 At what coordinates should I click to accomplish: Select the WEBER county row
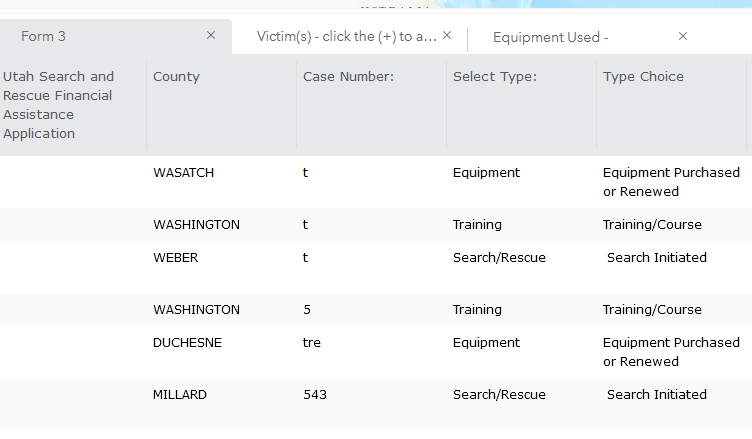click(176, 258)
